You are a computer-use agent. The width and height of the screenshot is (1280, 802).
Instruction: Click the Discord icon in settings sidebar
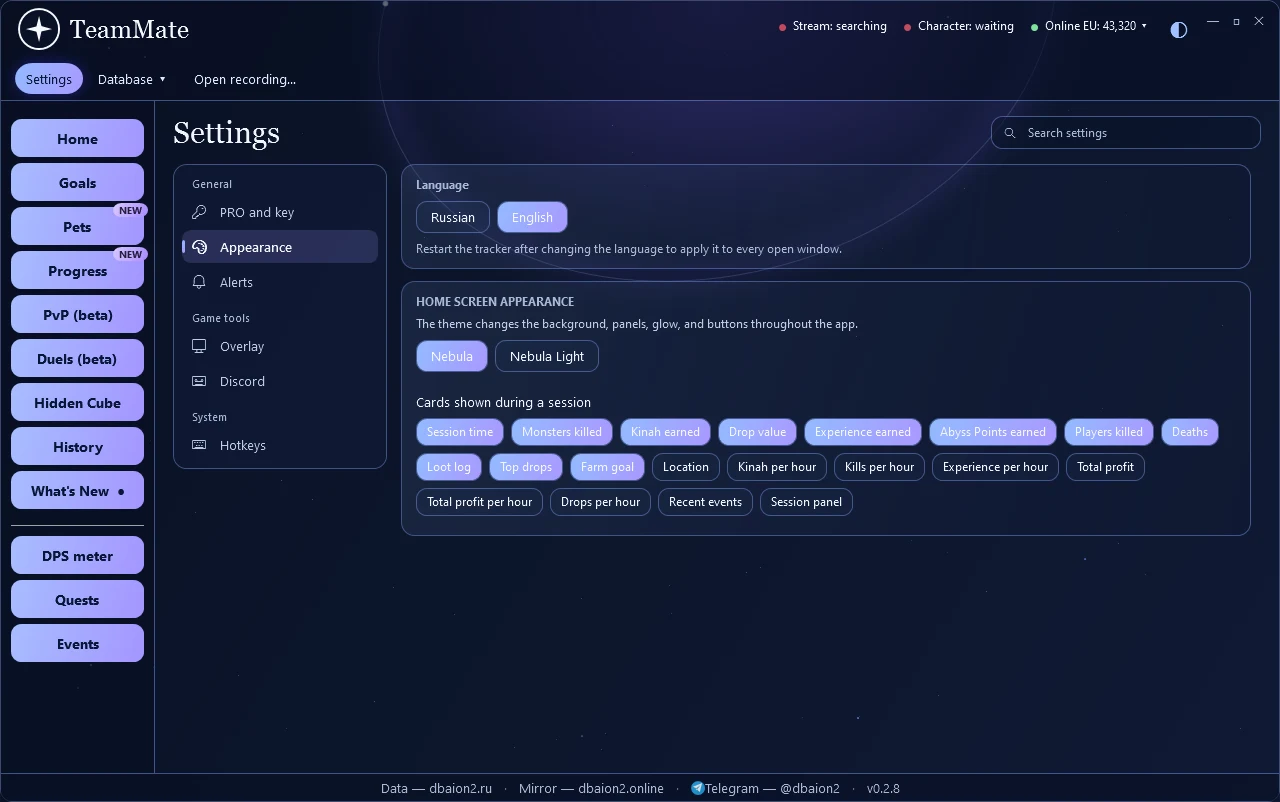click(199, 381)
